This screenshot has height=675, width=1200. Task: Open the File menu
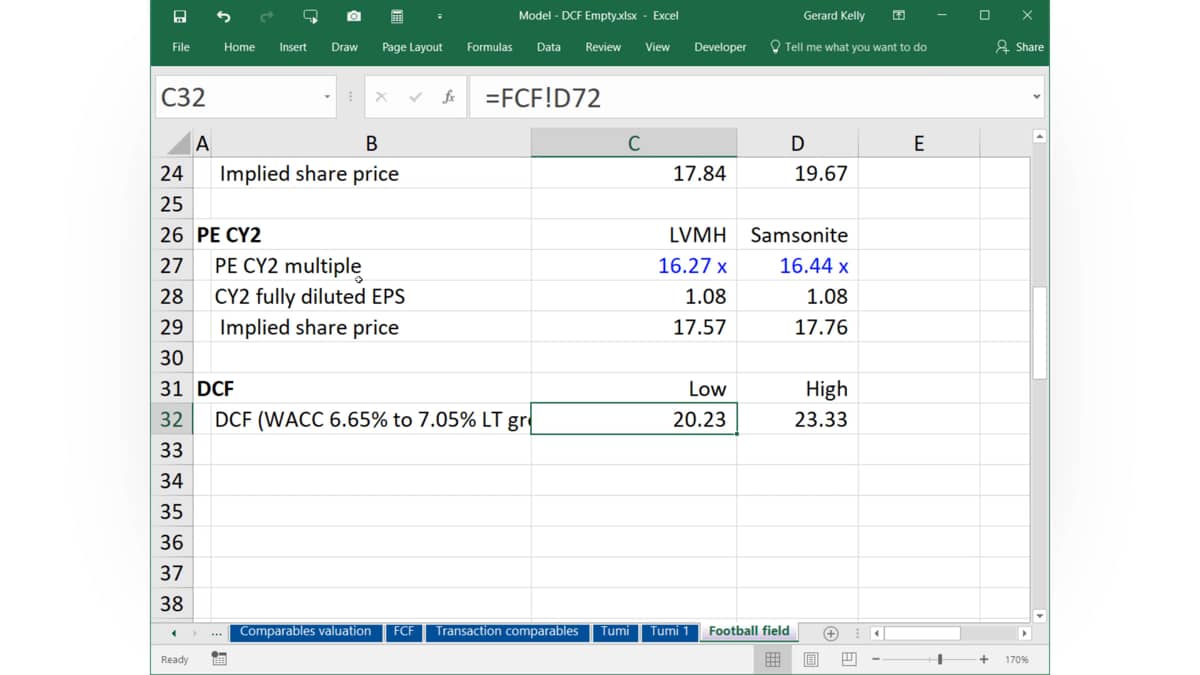181,47
